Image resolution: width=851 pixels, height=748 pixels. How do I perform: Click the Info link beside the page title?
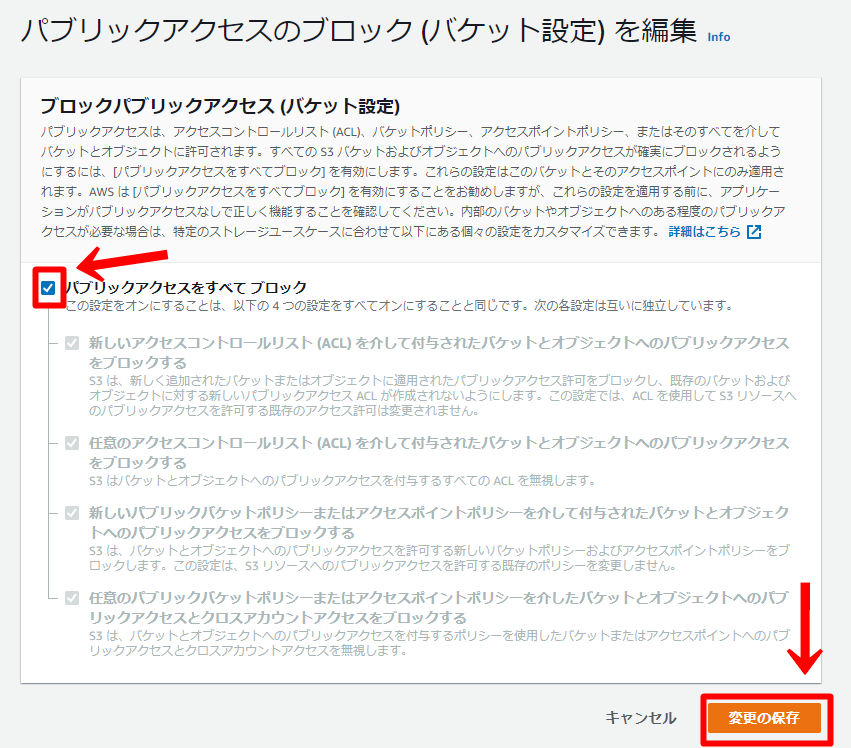pos(721,36)
